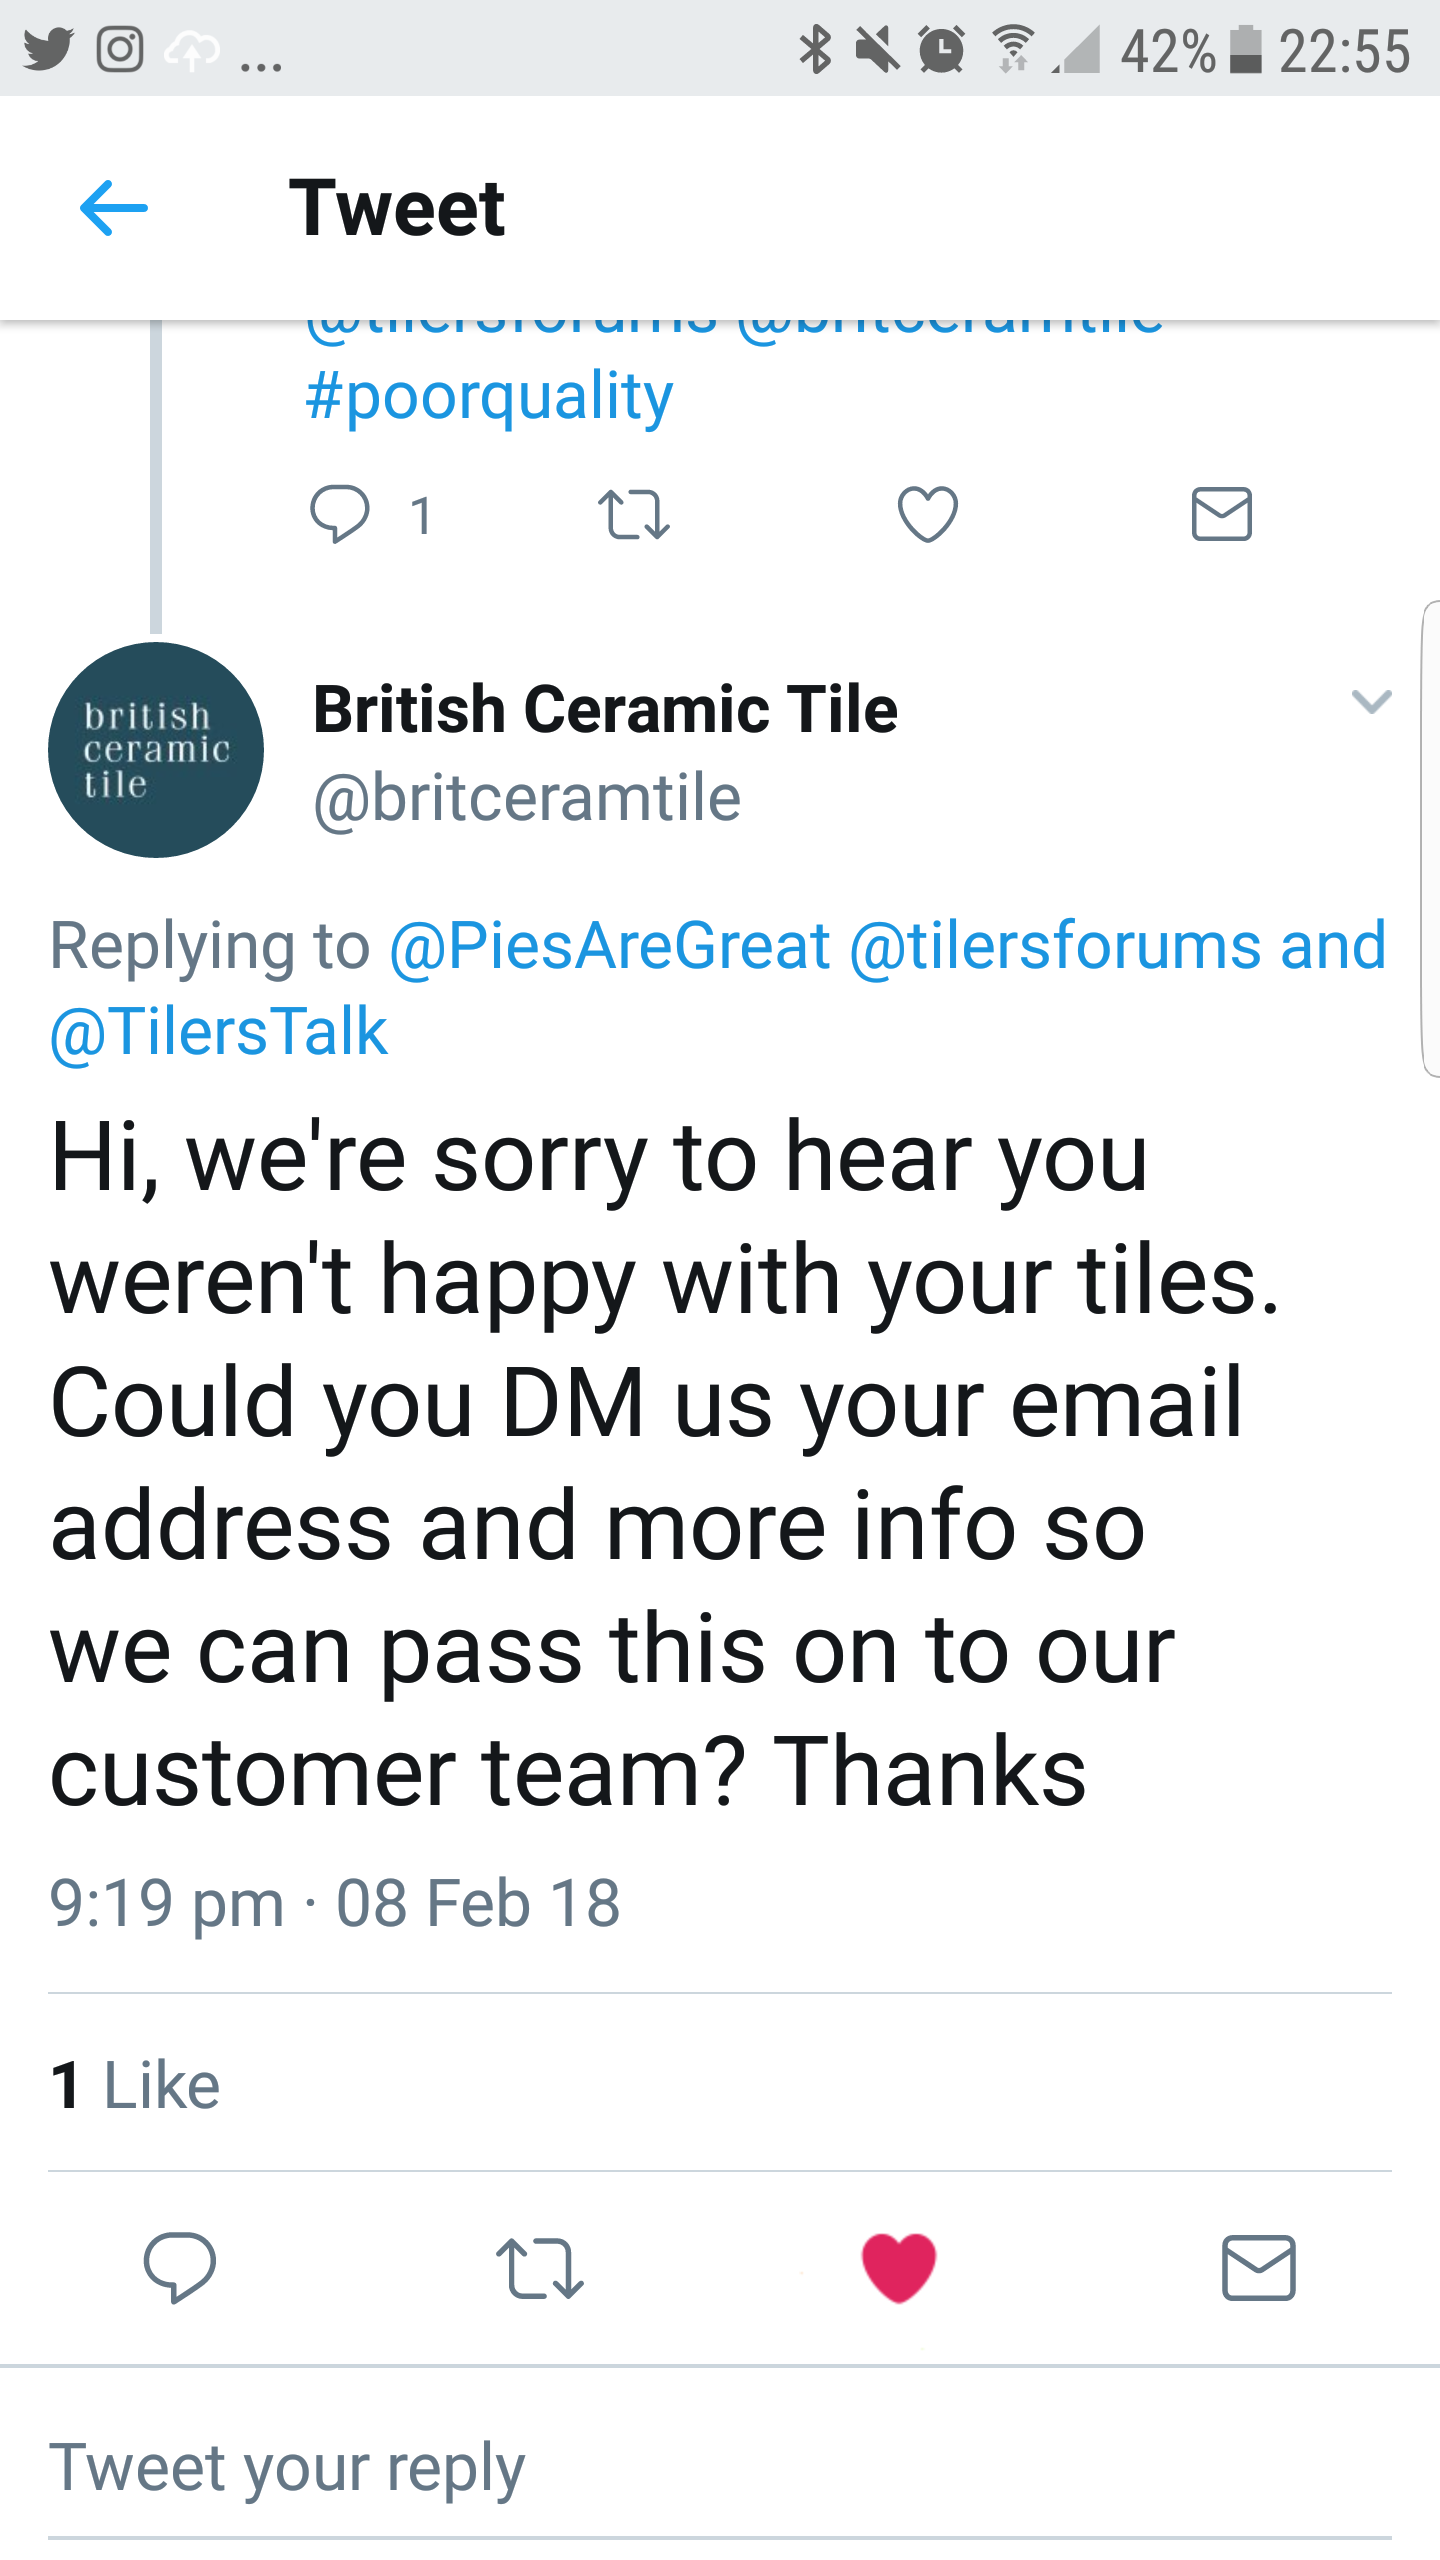Viewport: 1440px width, 2560px height.
Task: Retweet the parent #poorquality tweet
Action: pos(633,515)
